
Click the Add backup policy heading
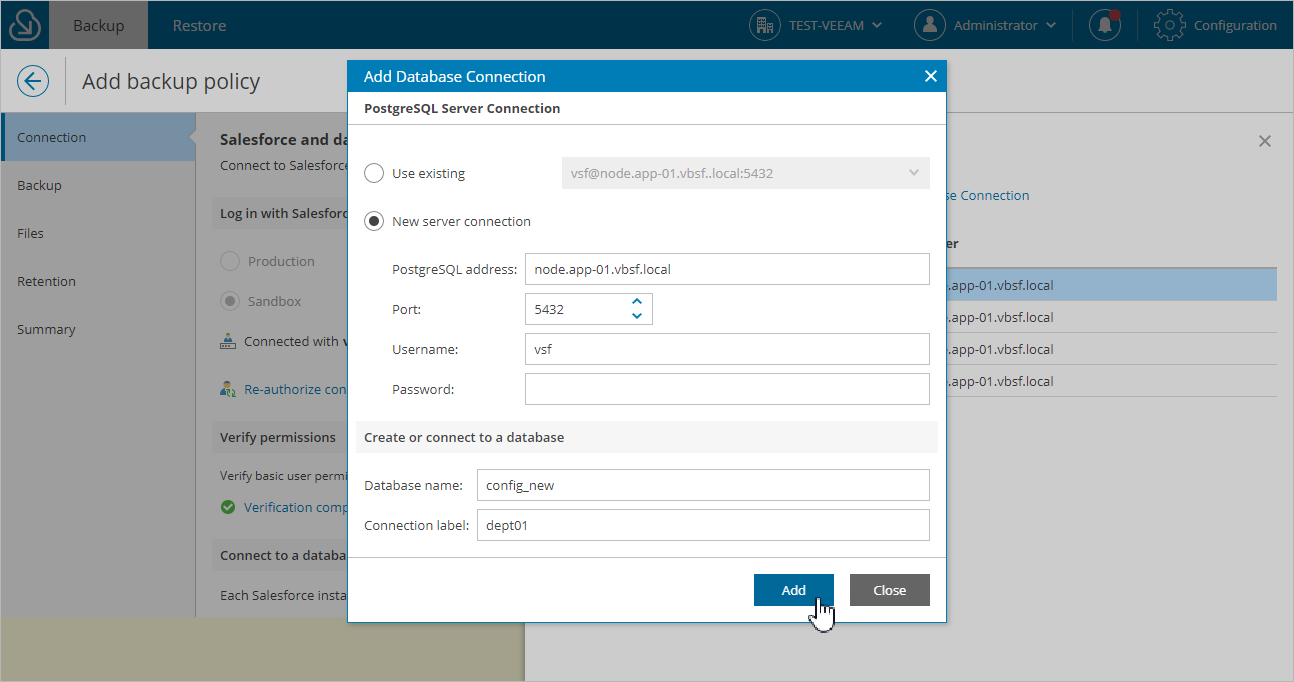coord(171,81)
